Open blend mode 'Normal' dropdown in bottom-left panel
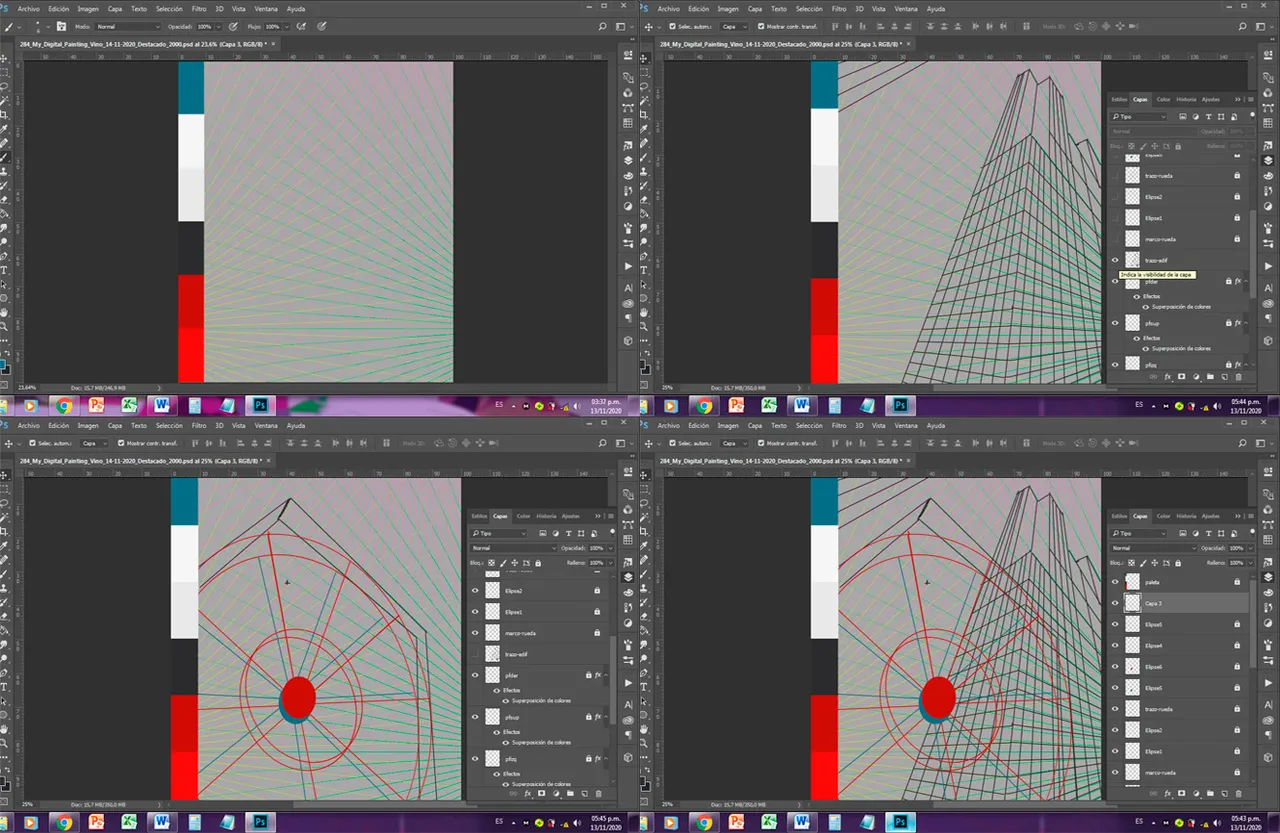This screenshot has height=833, width=1280. click(514, 548)
